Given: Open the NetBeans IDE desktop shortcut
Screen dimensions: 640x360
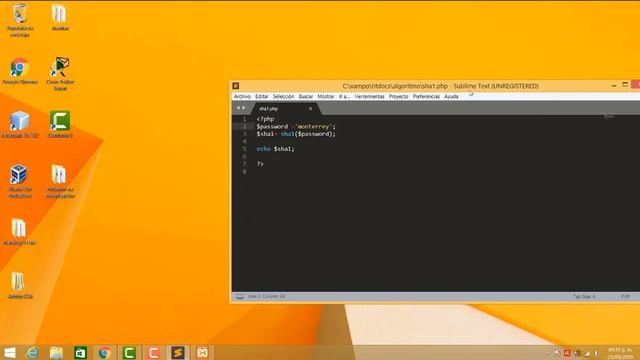Looking at the screenshot, I should (20, 124).
